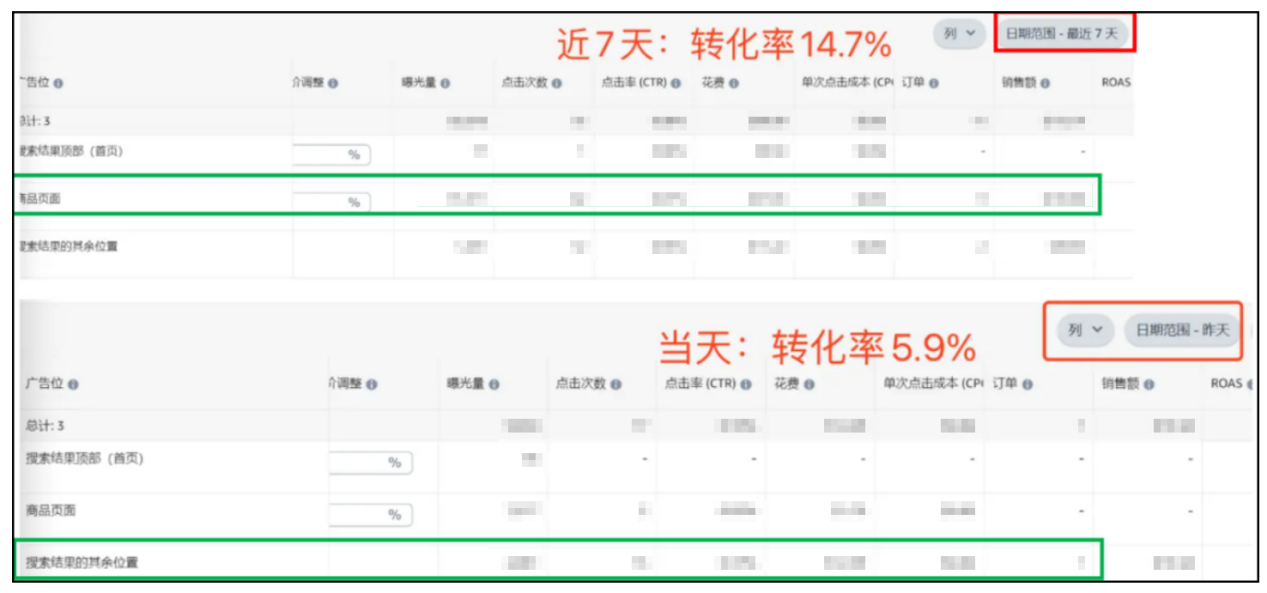Click info icon beside 价调整 in last-7-days table
The width and height of the screenshot is (1267, 593).
tap(333, 84)
